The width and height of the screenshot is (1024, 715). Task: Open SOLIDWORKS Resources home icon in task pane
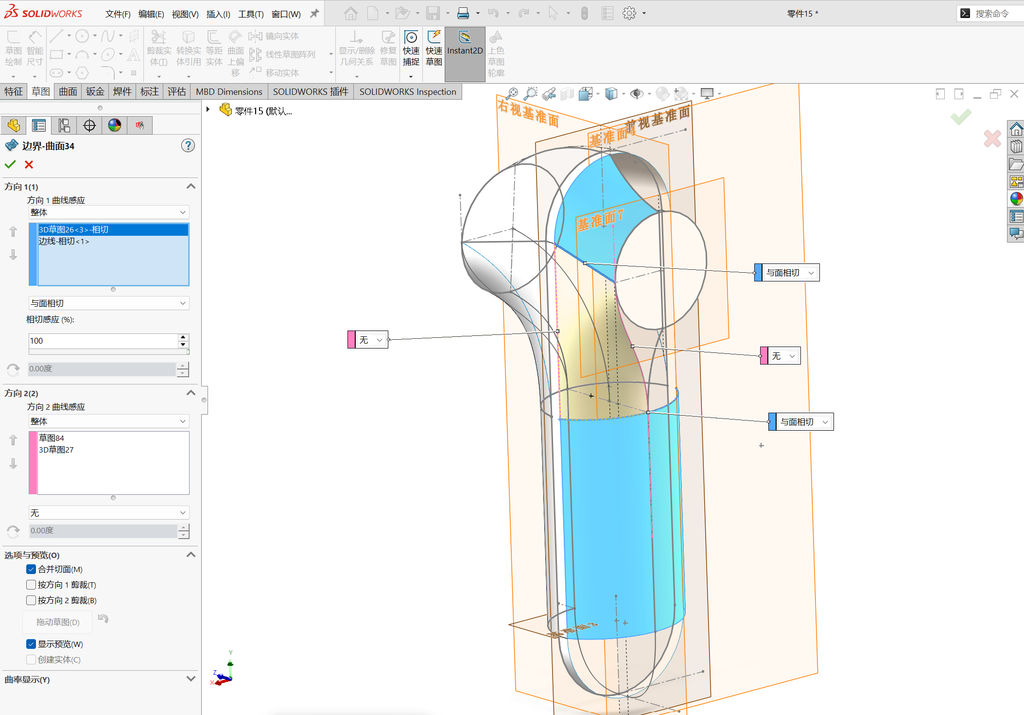(x=1016, y=129)
